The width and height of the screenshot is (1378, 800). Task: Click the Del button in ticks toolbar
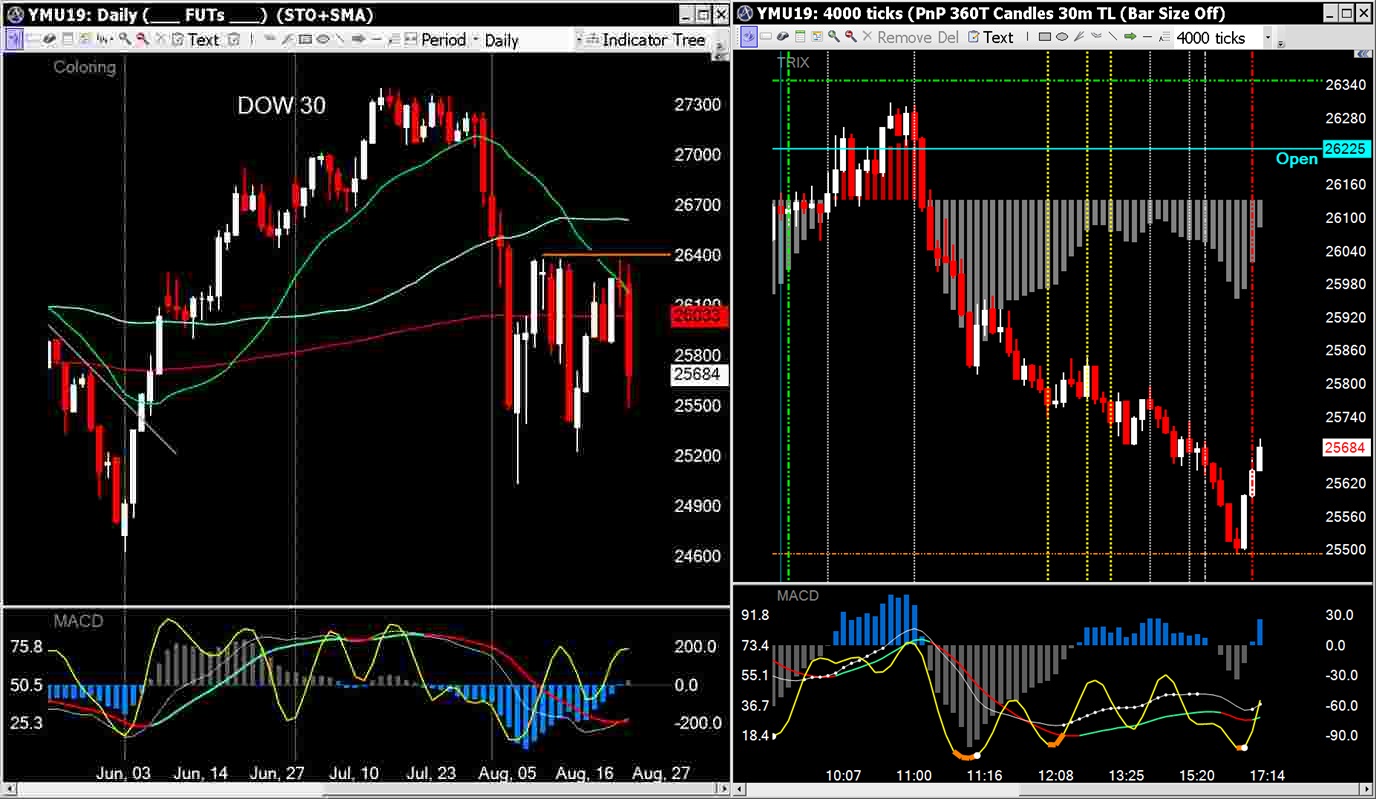(948, 38)
